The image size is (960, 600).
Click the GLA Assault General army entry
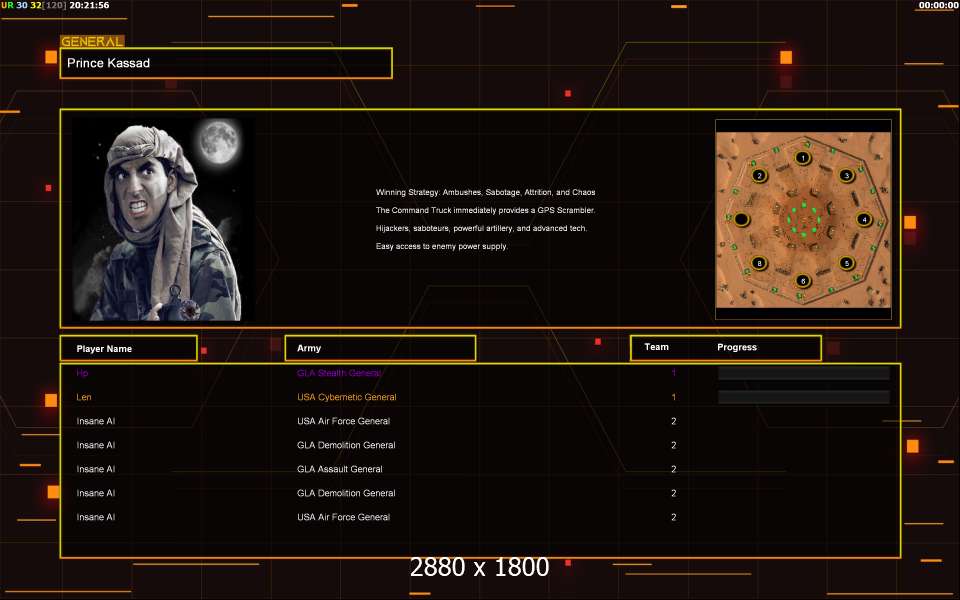tap(340, 469)
